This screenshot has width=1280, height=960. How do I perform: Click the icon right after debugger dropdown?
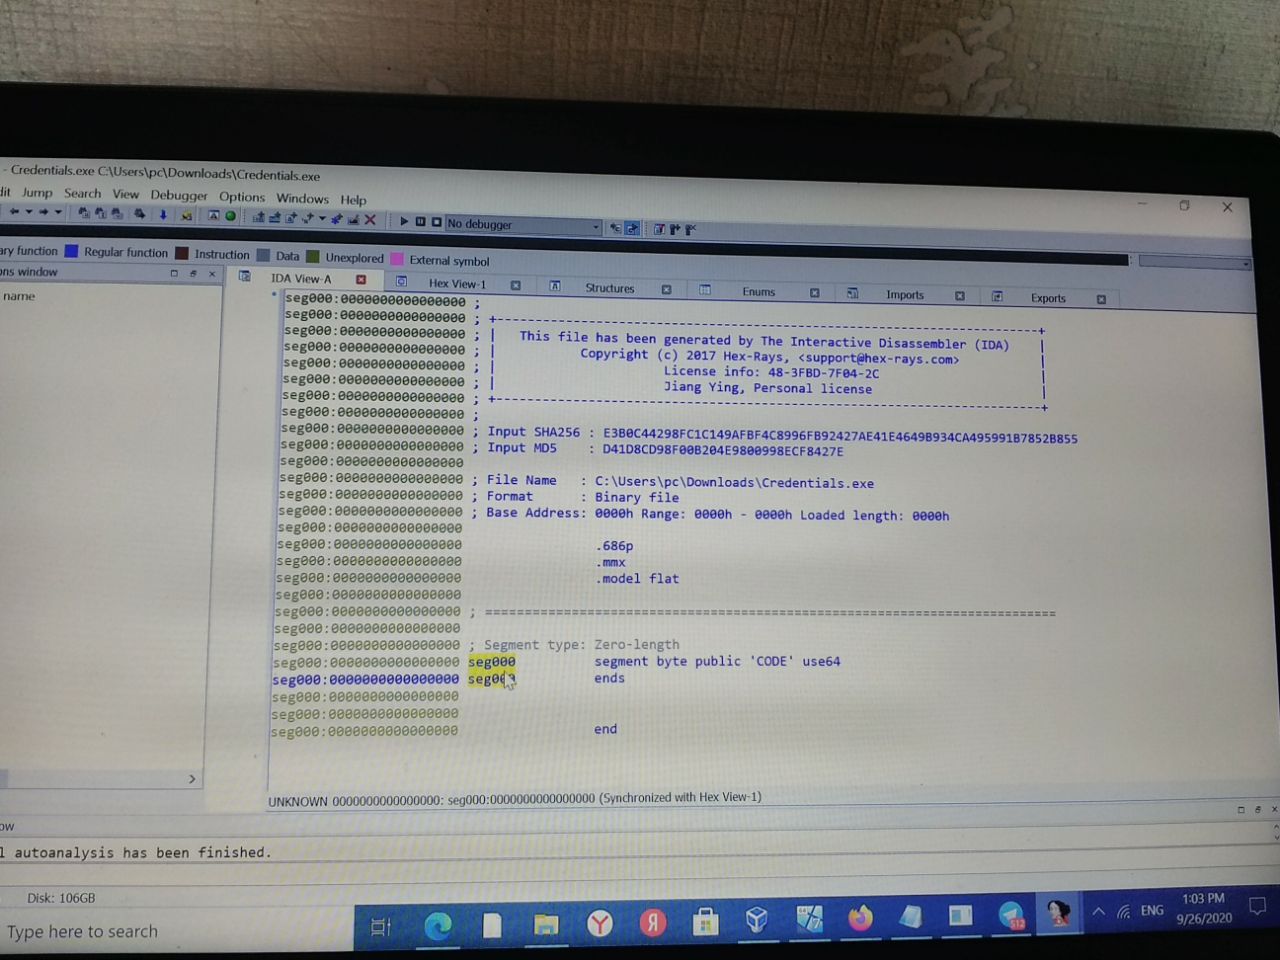(615, 228)
